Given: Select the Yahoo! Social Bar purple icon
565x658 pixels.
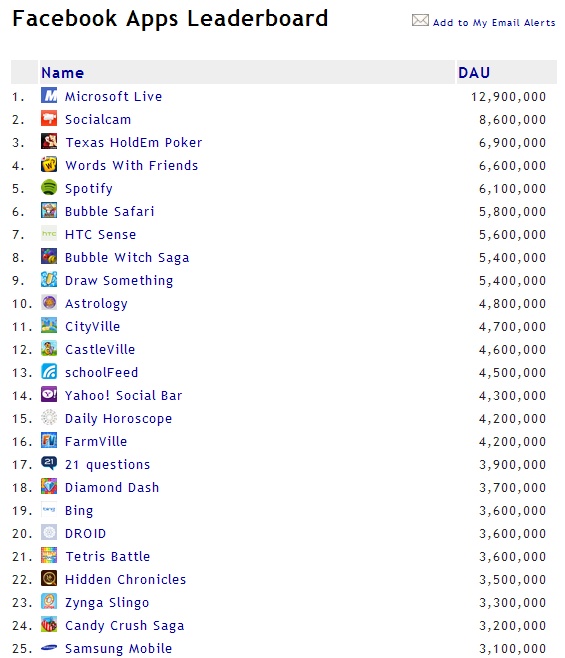Looking at the screenshot, I should click(x=49, y=394).
